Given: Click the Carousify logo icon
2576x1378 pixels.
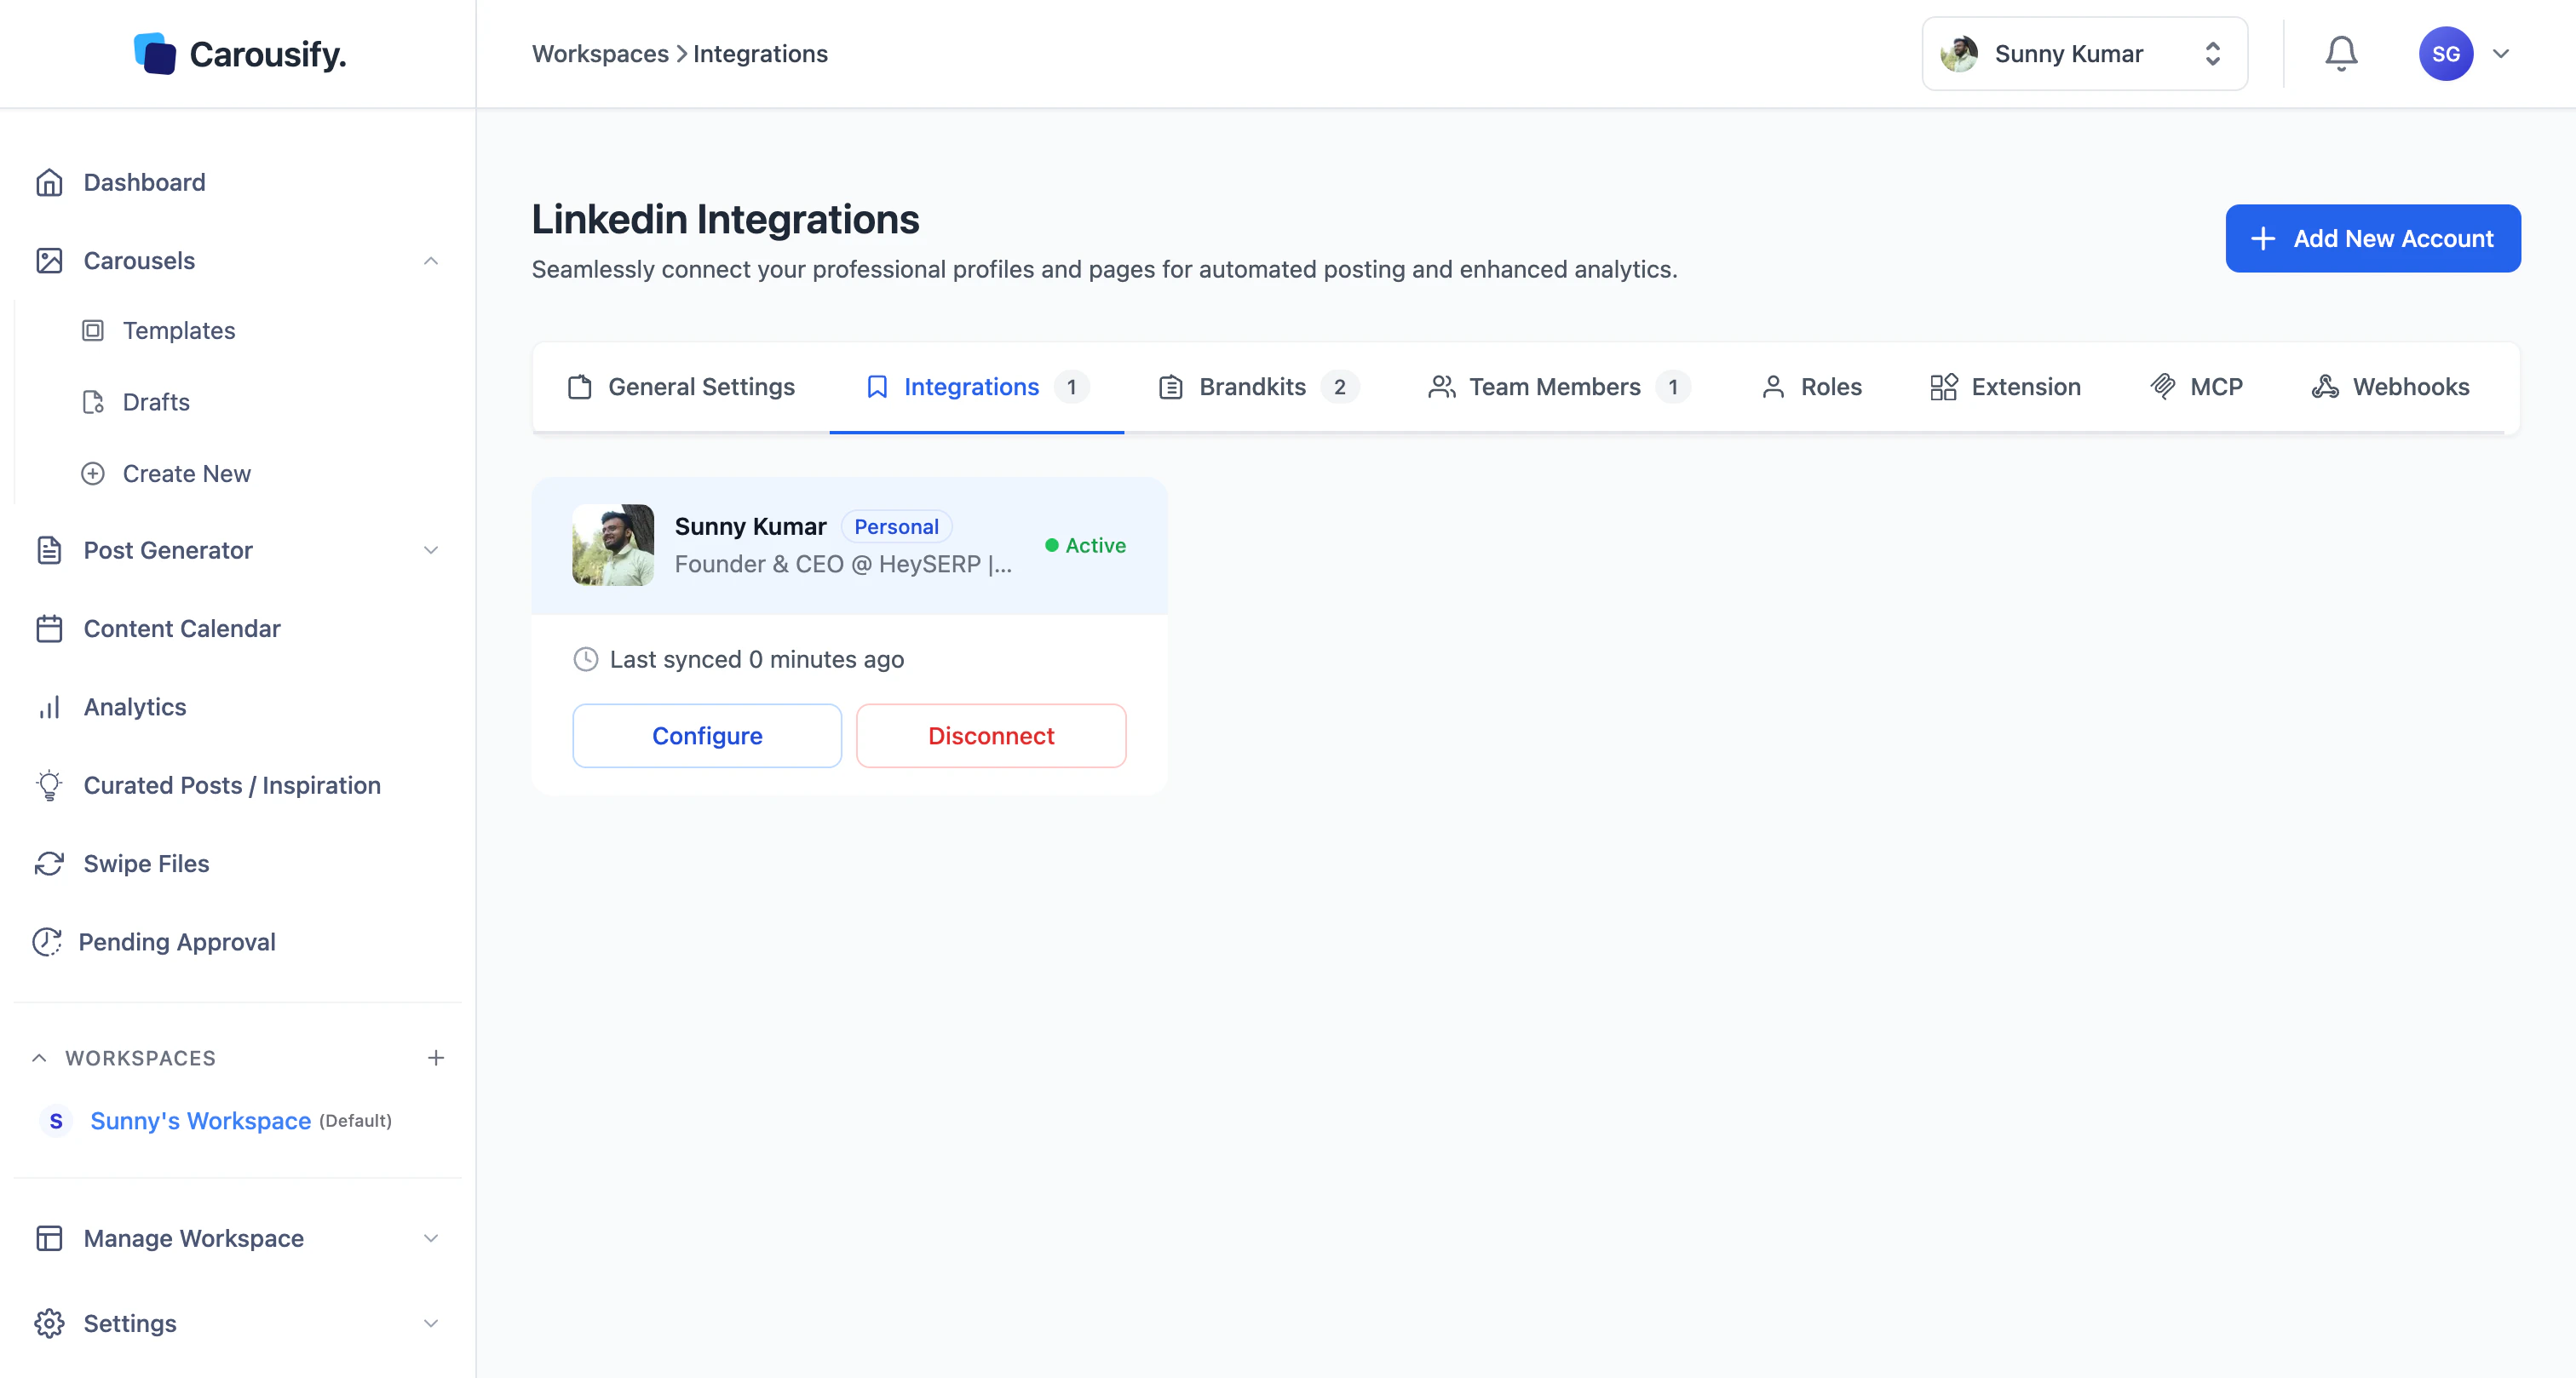Looking at the screenshot, I should 155,53.
